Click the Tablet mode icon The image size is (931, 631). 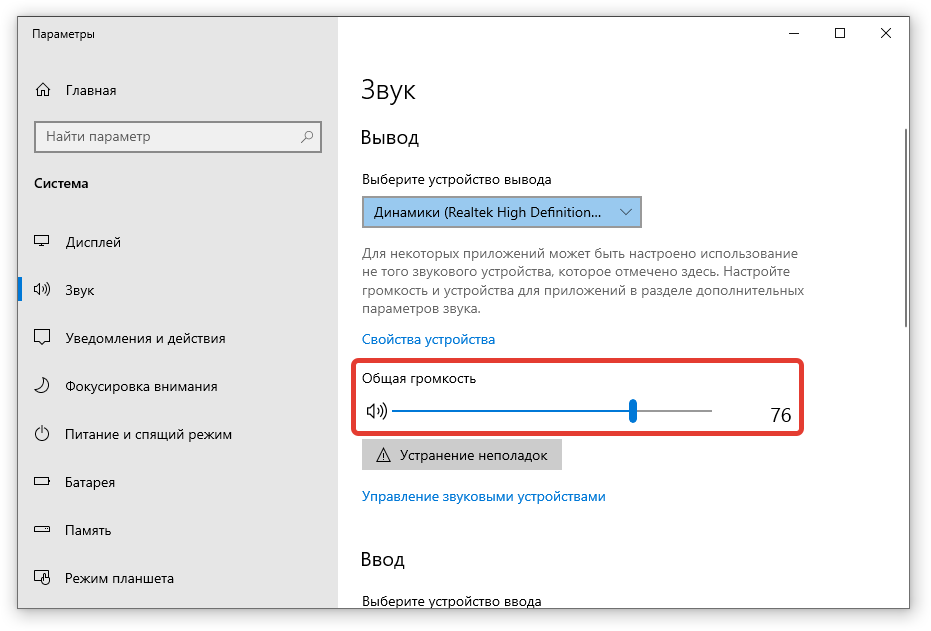42,578
